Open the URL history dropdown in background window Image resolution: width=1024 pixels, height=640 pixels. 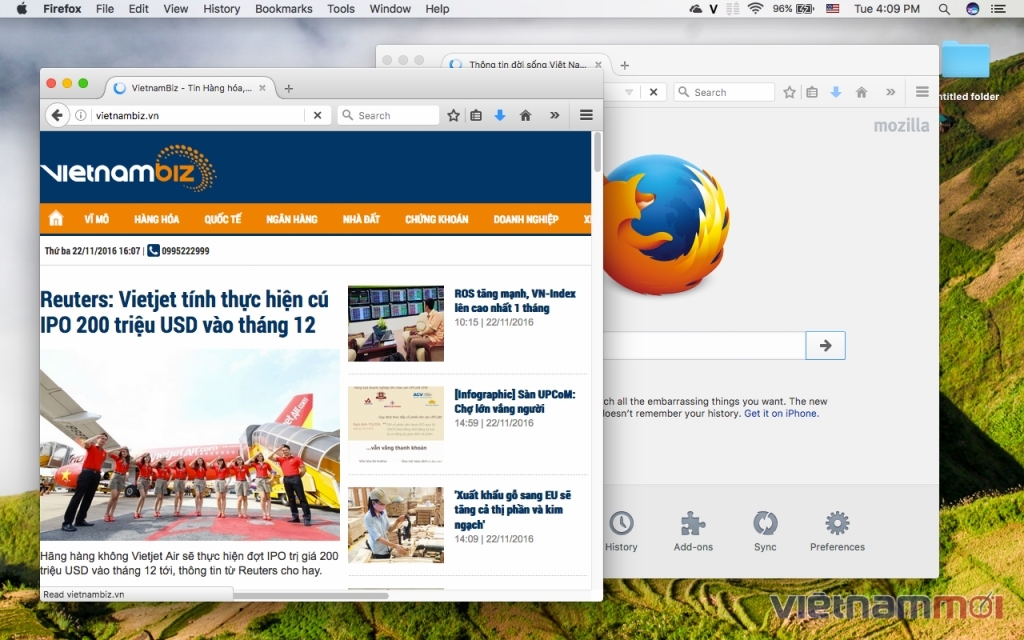(629, 92)
